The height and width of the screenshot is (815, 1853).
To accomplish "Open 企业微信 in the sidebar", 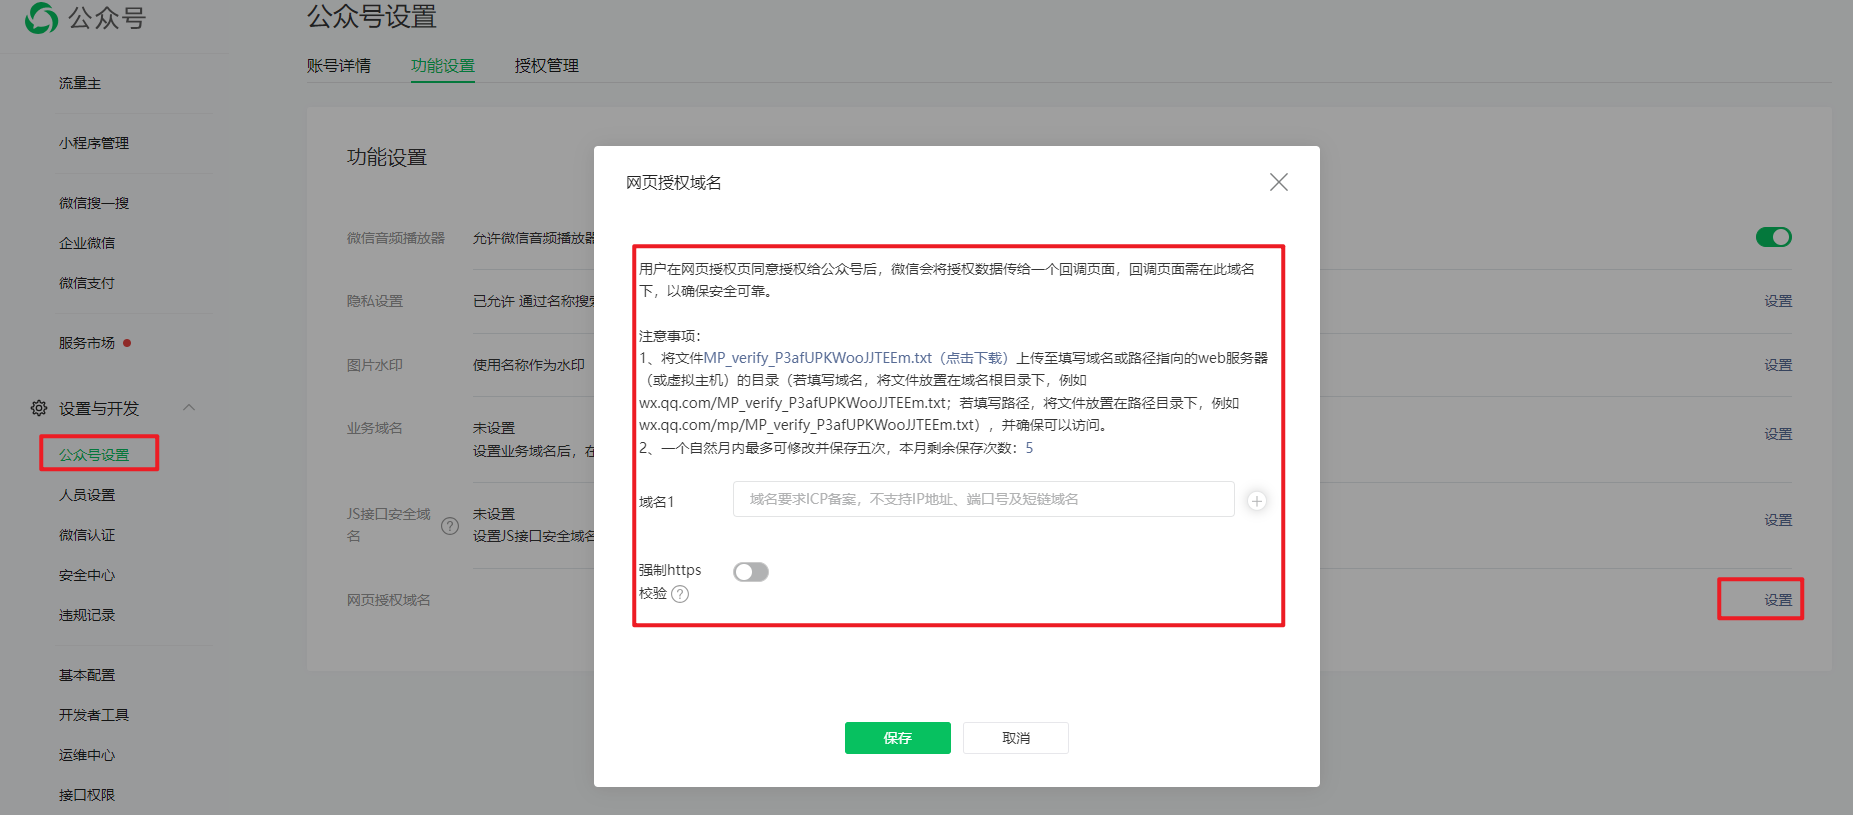I will [87, 243].
